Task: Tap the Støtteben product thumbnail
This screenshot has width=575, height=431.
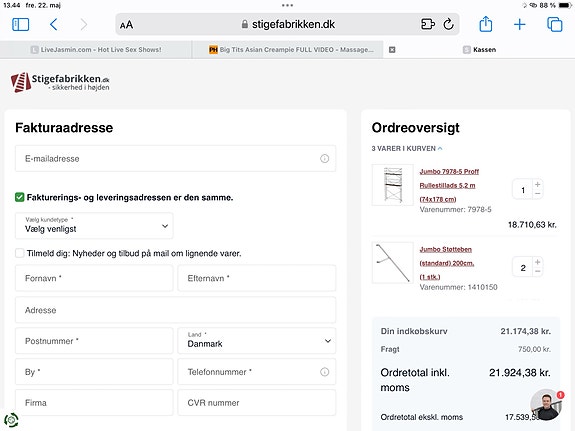Action: (x=392, y=263)
